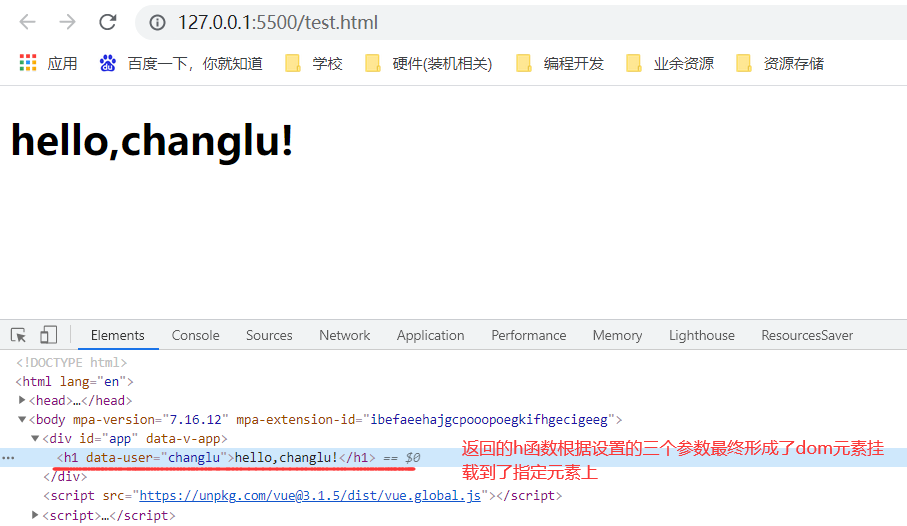Switch to the Memory tab
Screen dimensions: 907x526
coord(617,335)
